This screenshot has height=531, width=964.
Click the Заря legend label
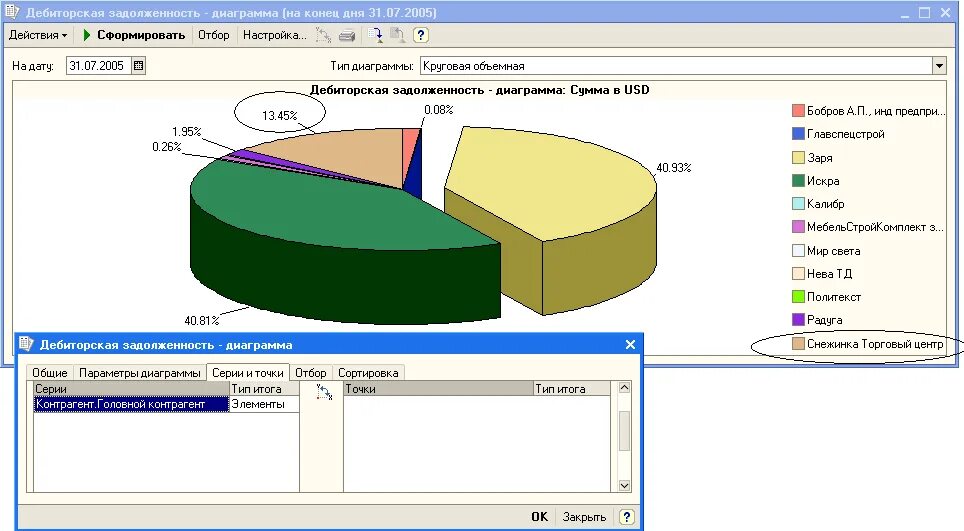(x=820, y=158)
